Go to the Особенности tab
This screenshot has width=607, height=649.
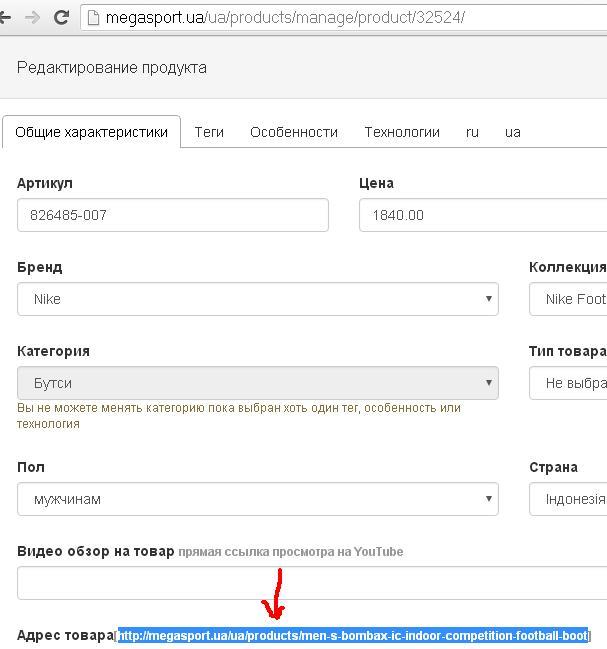coord(294,132)
